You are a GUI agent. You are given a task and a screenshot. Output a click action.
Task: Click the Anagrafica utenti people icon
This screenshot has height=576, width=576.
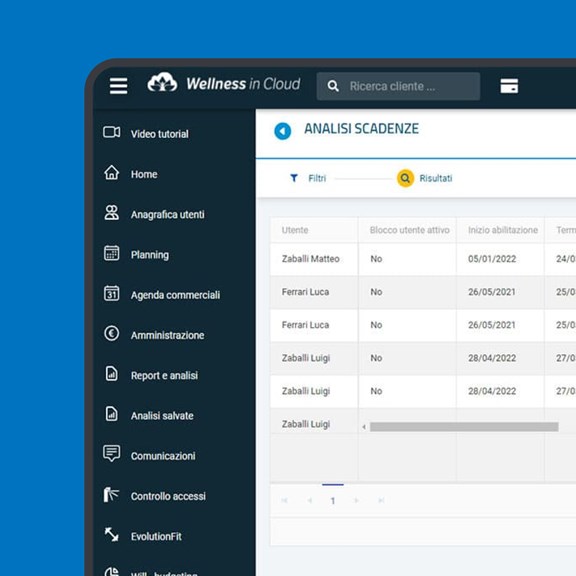point(111,212)
